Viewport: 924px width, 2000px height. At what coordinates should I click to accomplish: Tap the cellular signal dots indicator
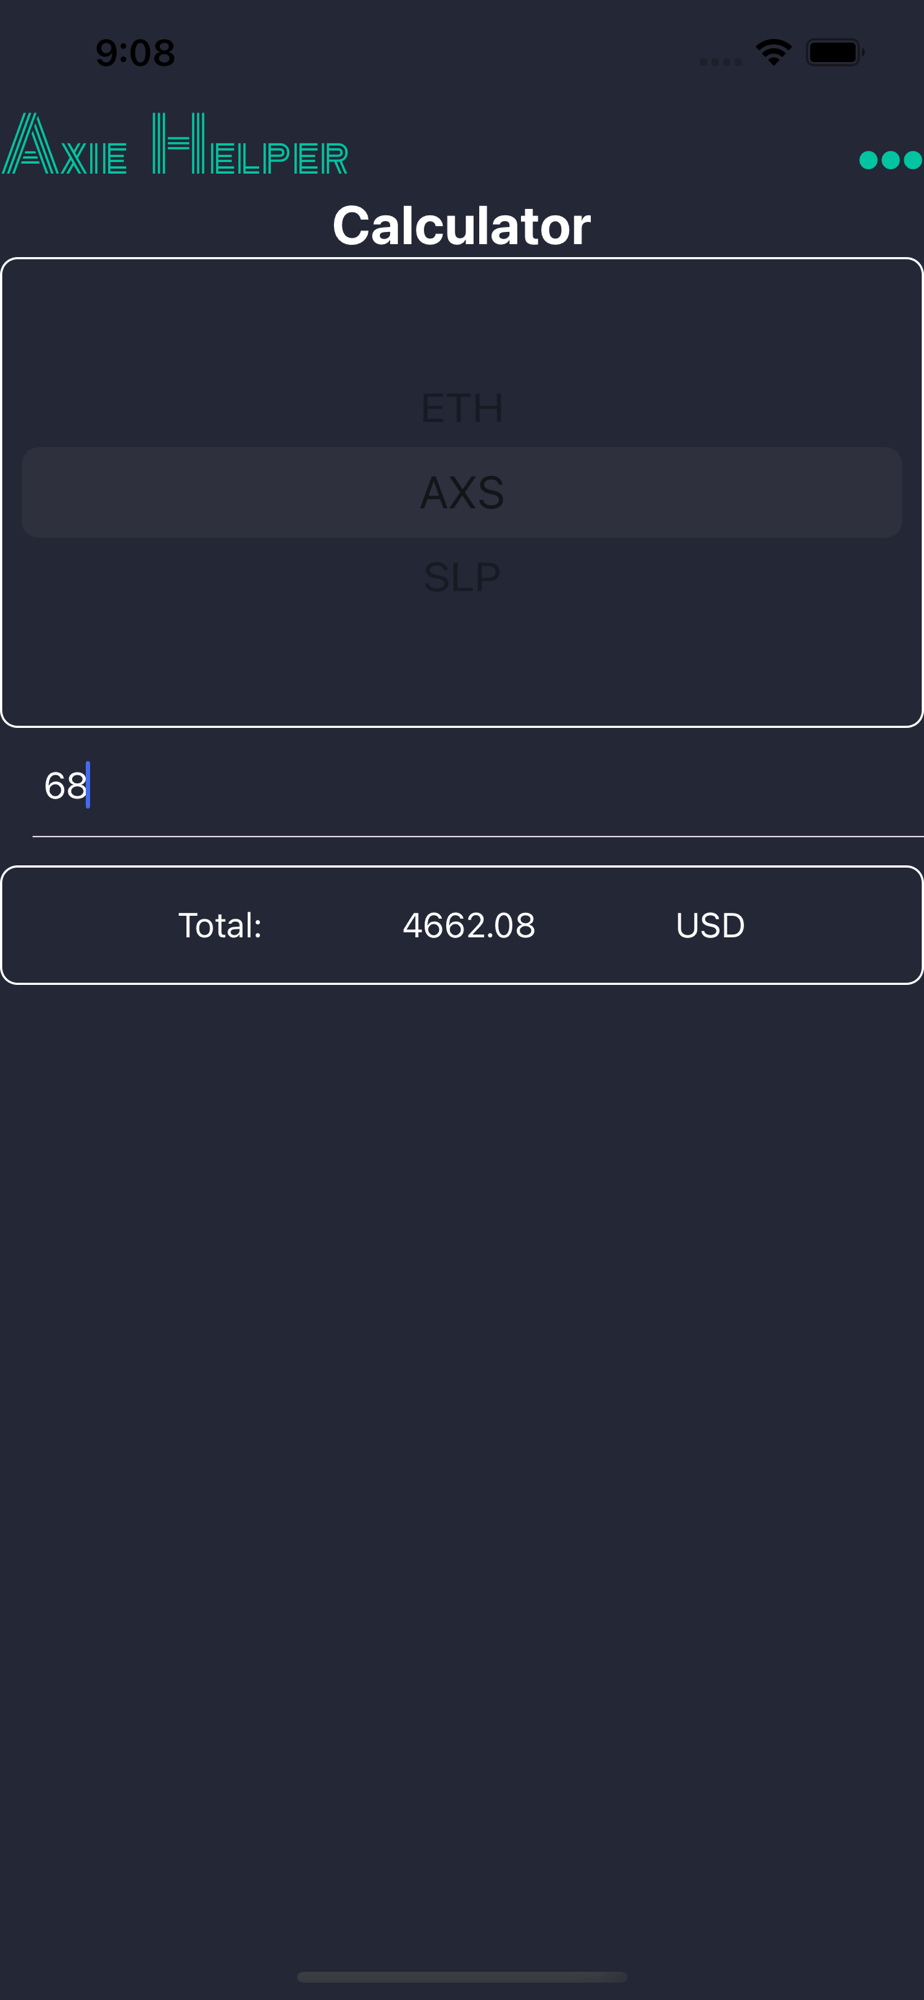coord(720,62)
